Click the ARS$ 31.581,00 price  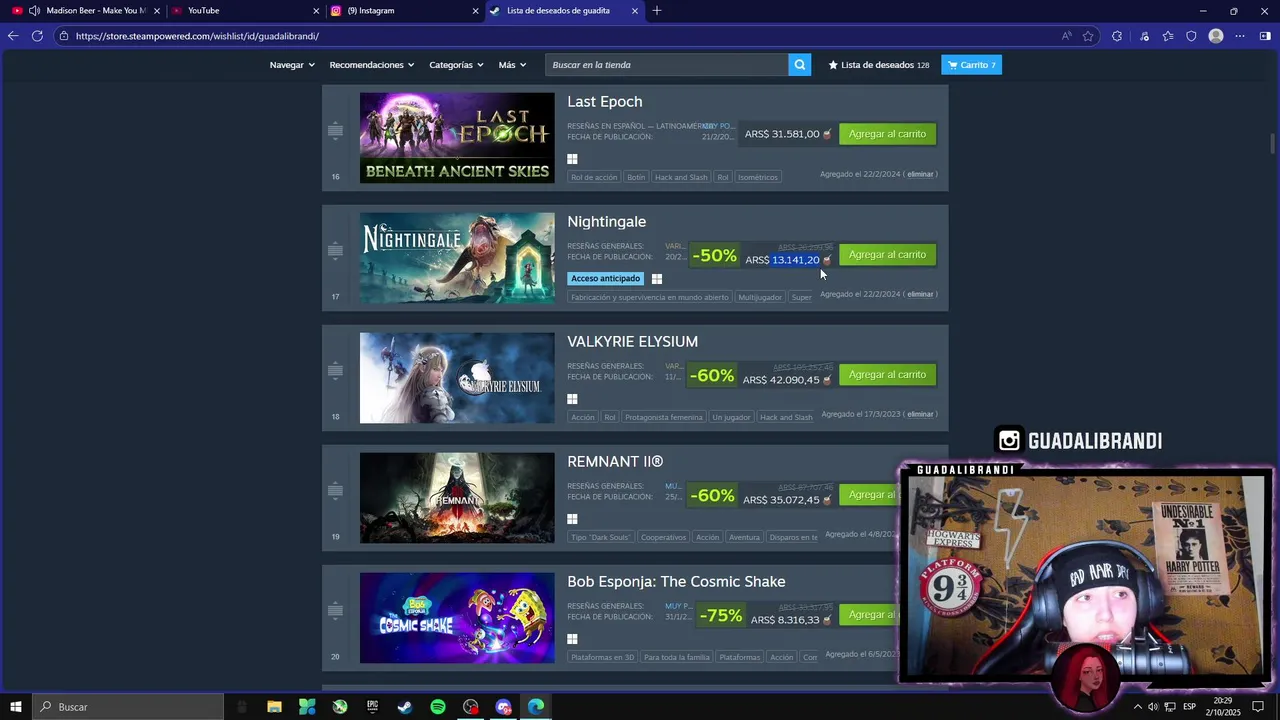[x=782, y=134]
